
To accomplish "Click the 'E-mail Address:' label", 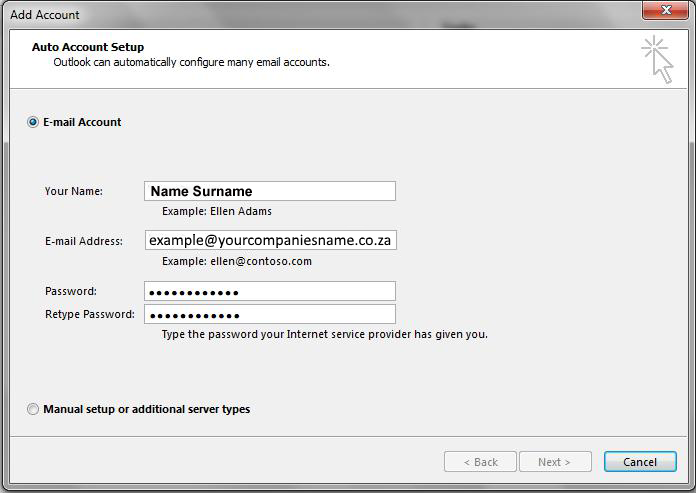I will point(84,241).
